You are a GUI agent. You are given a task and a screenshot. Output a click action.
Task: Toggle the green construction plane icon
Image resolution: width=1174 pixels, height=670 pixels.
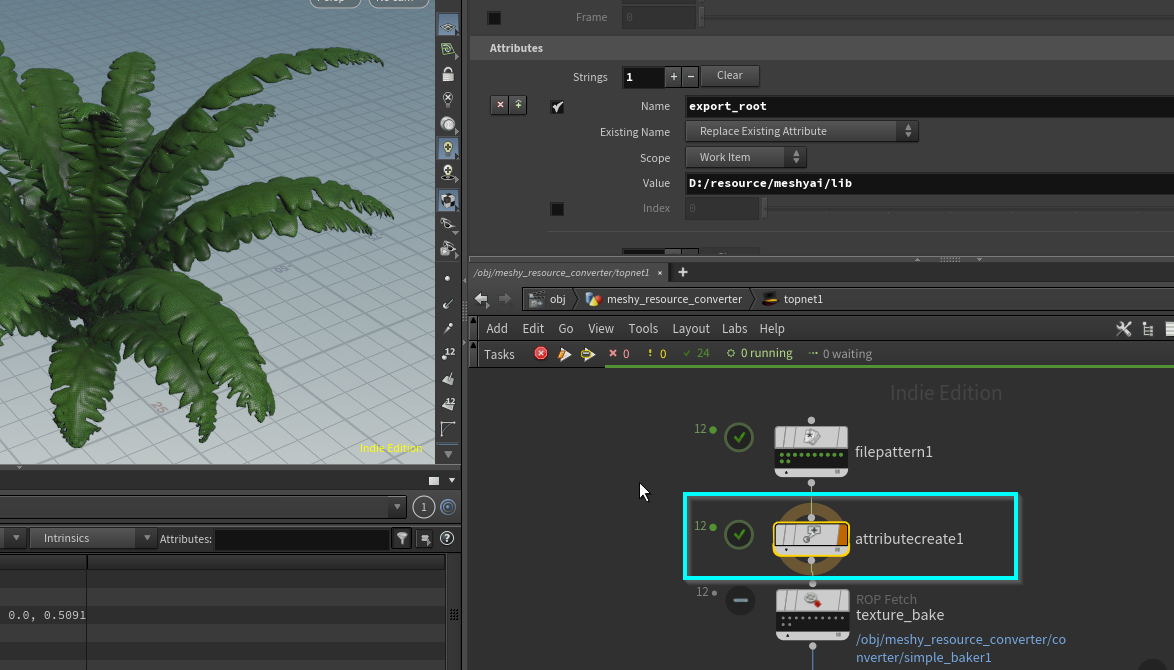point(448,50)
